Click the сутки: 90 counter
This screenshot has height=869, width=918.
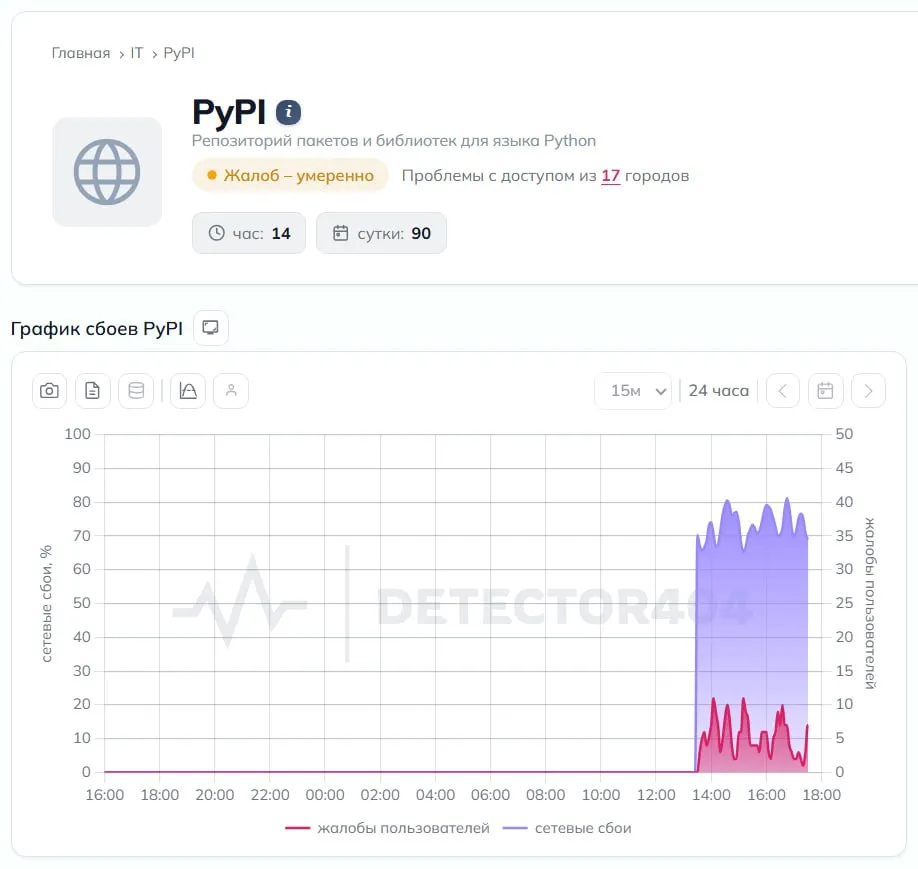pos(381,233)
